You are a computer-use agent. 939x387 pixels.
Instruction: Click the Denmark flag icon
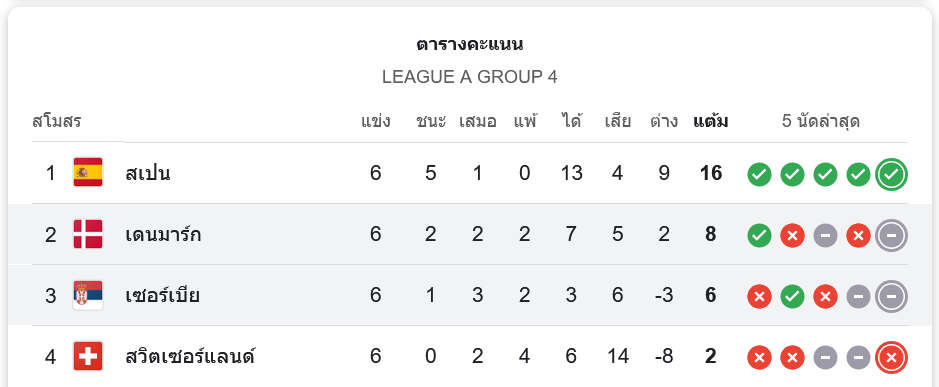88,234
